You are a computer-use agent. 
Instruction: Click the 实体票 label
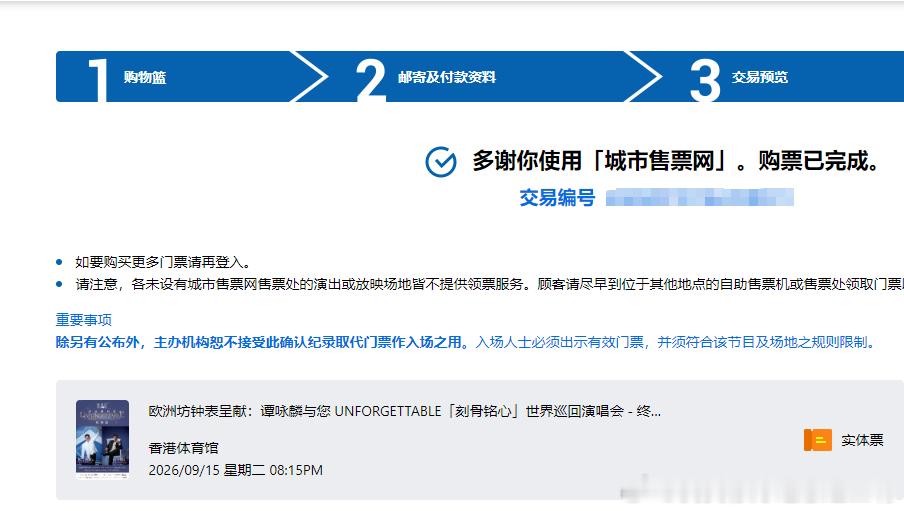[x=862, y=440]
